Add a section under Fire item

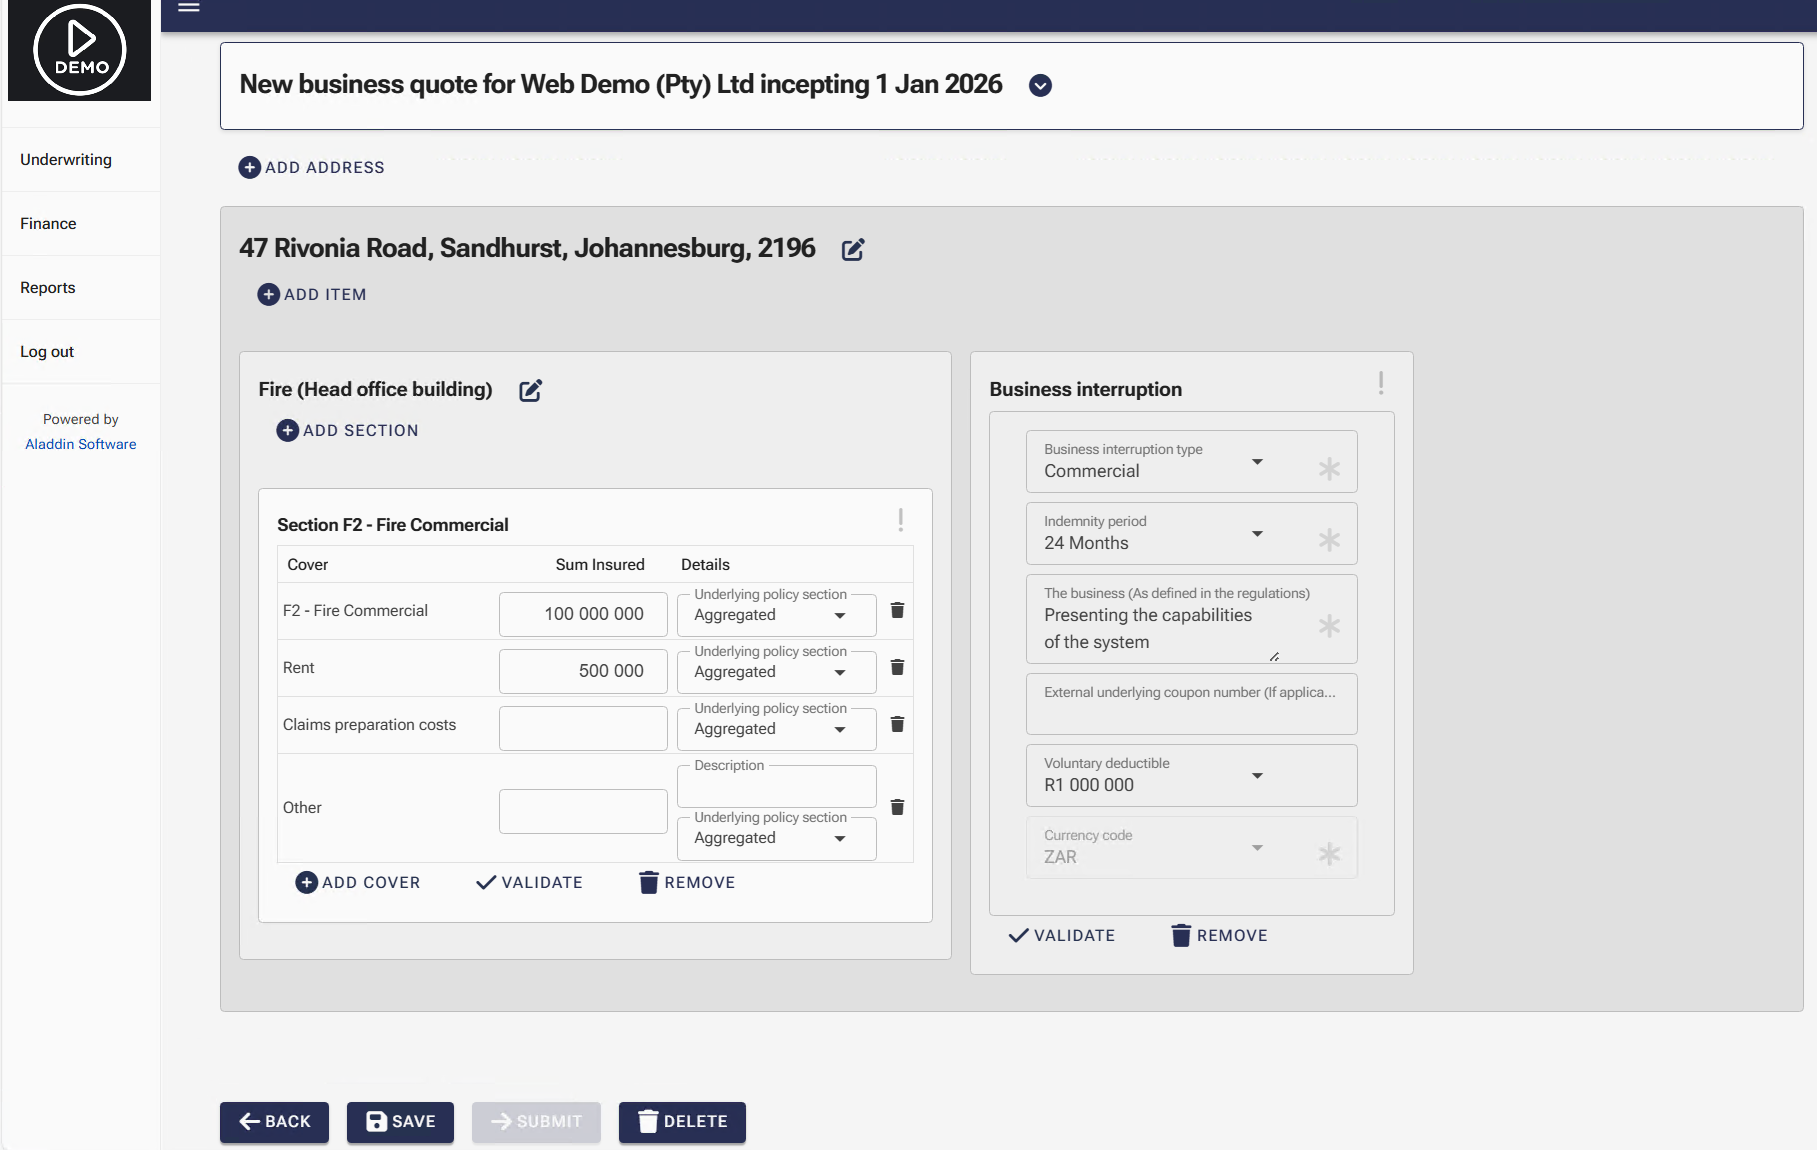[x=346, y=430]
